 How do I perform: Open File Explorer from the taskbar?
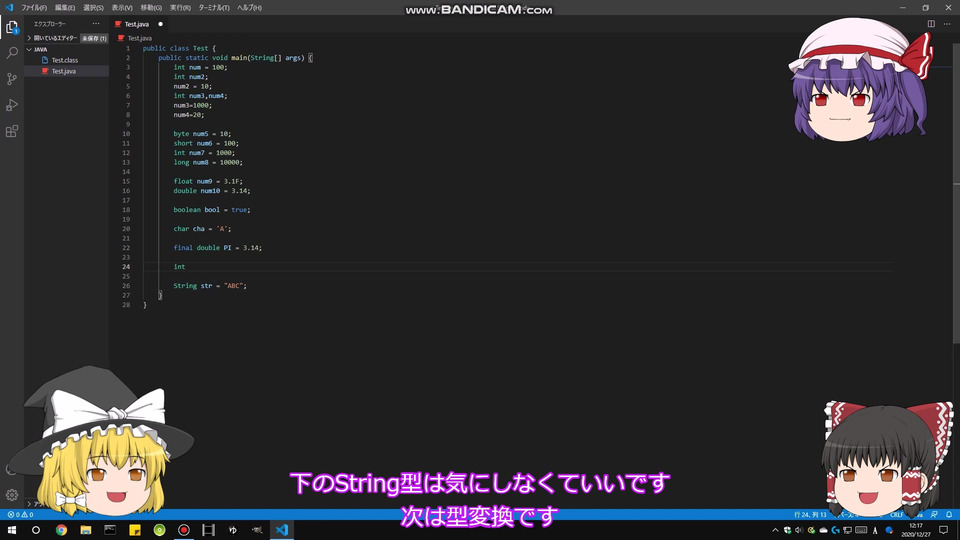[86, 530]
